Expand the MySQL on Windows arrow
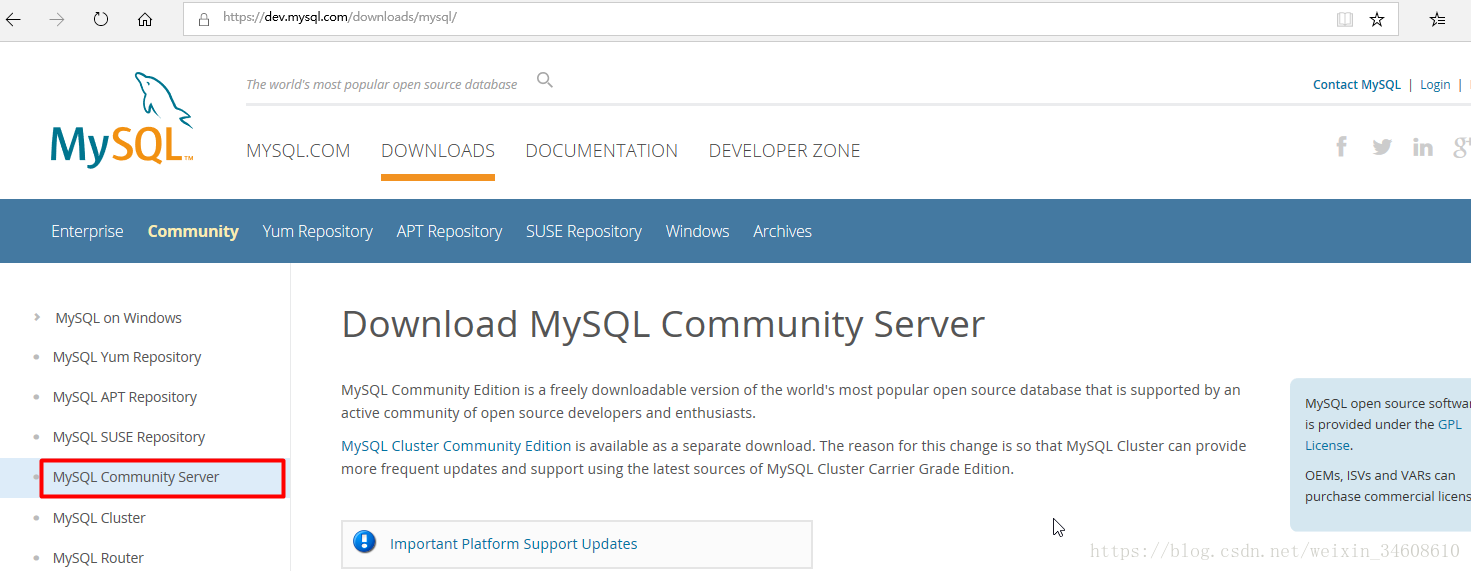 [x=37, y=317]
